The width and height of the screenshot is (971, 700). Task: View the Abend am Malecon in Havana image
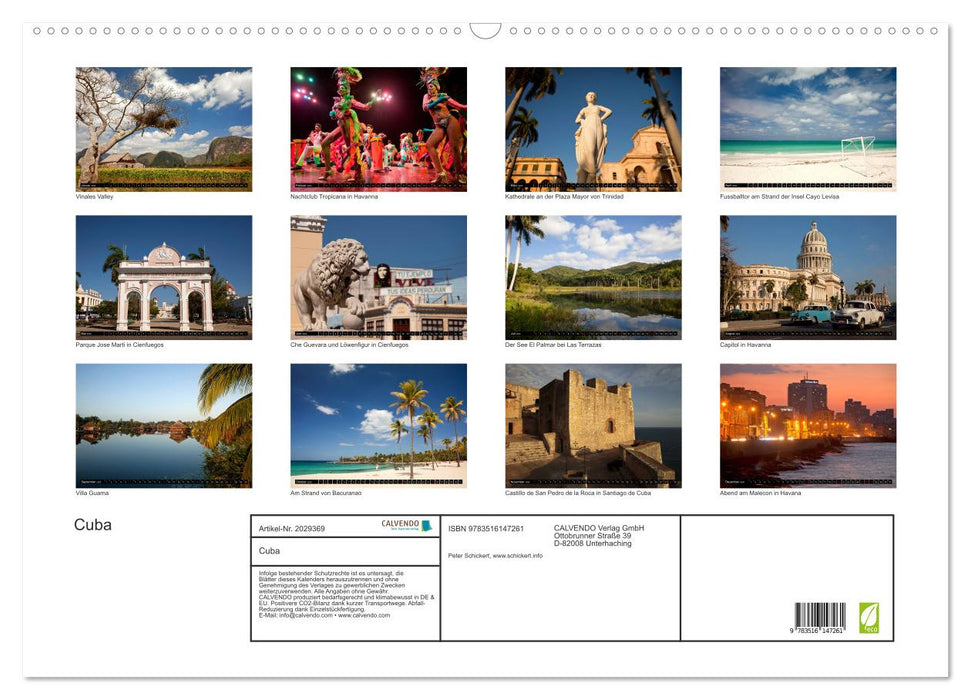coord(807,425)
